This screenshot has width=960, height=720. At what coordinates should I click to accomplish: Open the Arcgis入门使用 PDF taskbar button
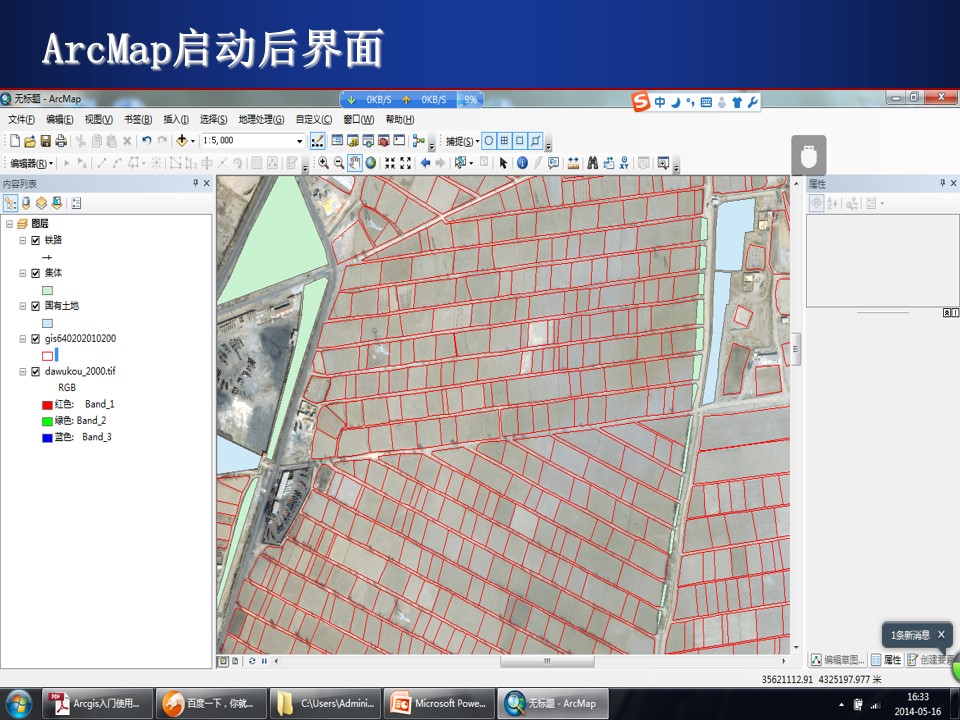pos(97,703)
